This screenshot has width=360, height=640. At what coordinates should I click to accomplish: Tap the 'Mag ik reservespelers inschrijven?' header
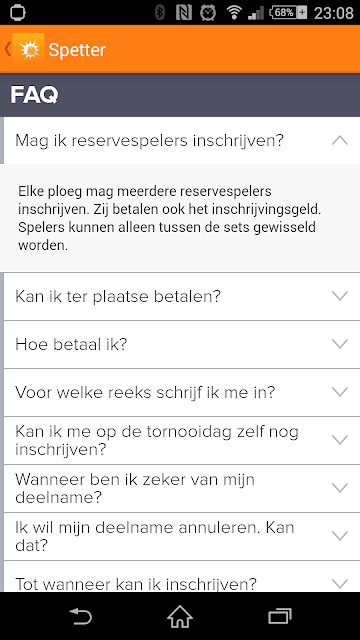tap(182, 140)
